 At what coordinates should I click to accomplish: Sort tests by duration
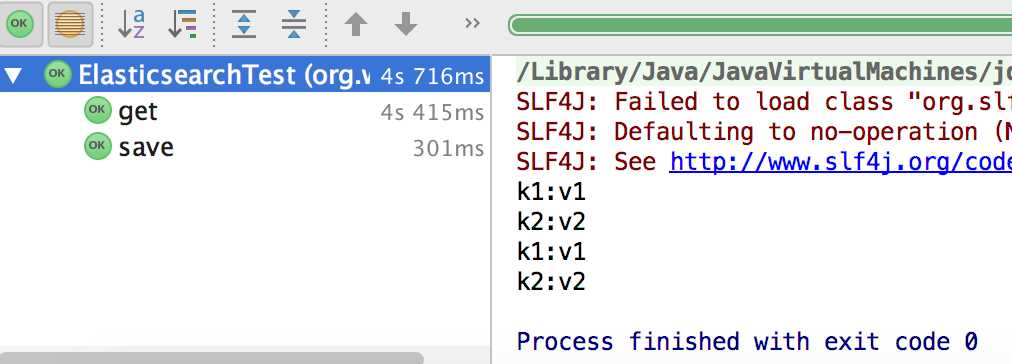[183, 25]
